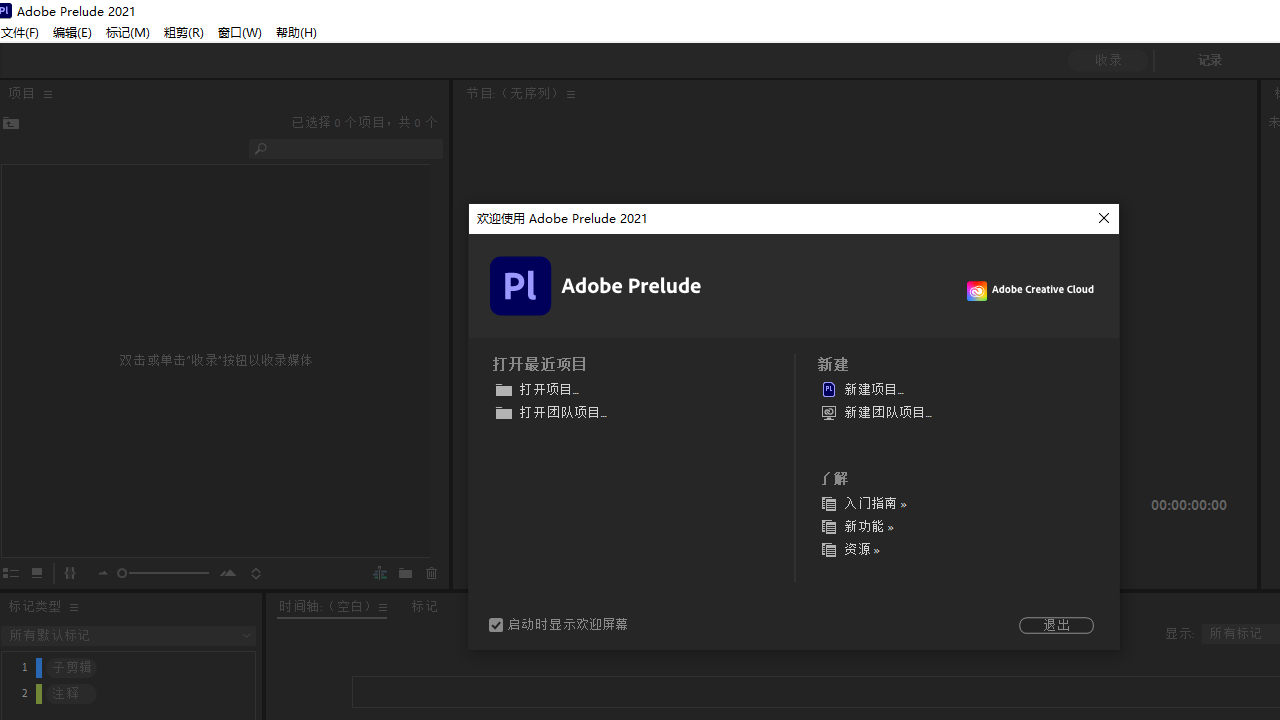Click the Adobe Creative Cloud icon
The width and height of the screenshot is (1280, 720).
(x=977, y=291)
